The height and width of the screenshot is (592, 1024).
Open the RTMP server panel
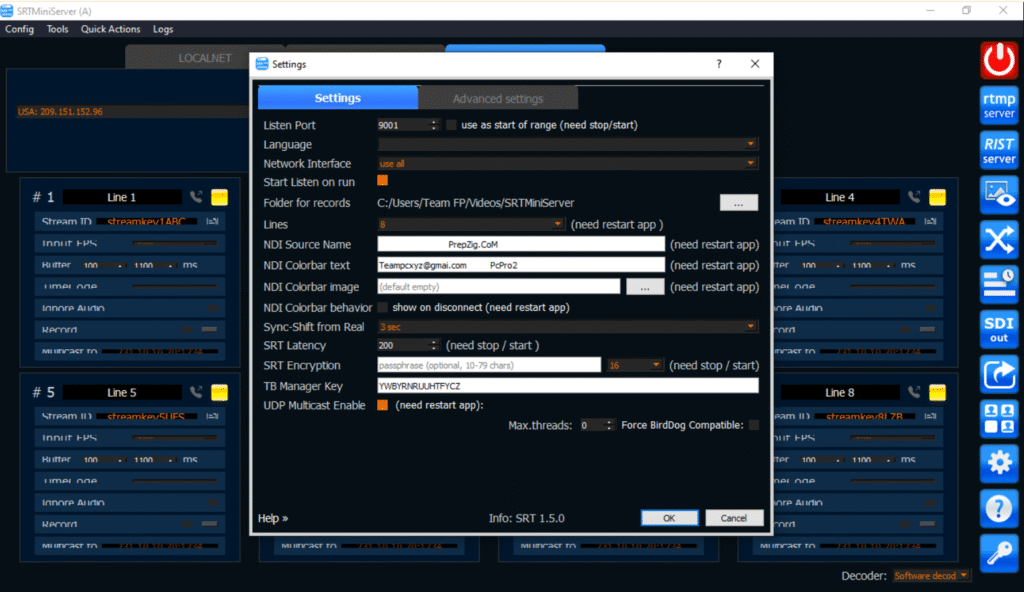pos(999,104)
